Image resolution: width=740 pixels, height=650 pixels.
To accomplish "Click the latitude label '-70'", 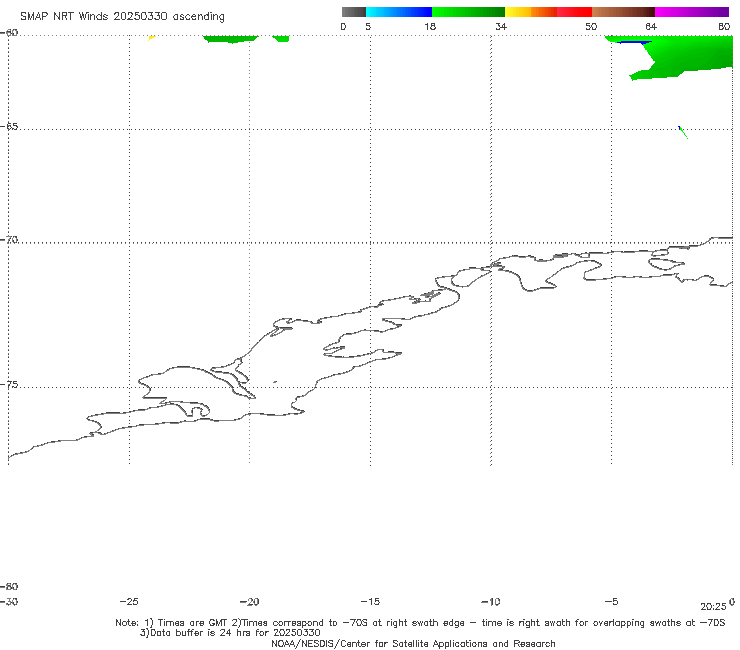I will [9, 240].
